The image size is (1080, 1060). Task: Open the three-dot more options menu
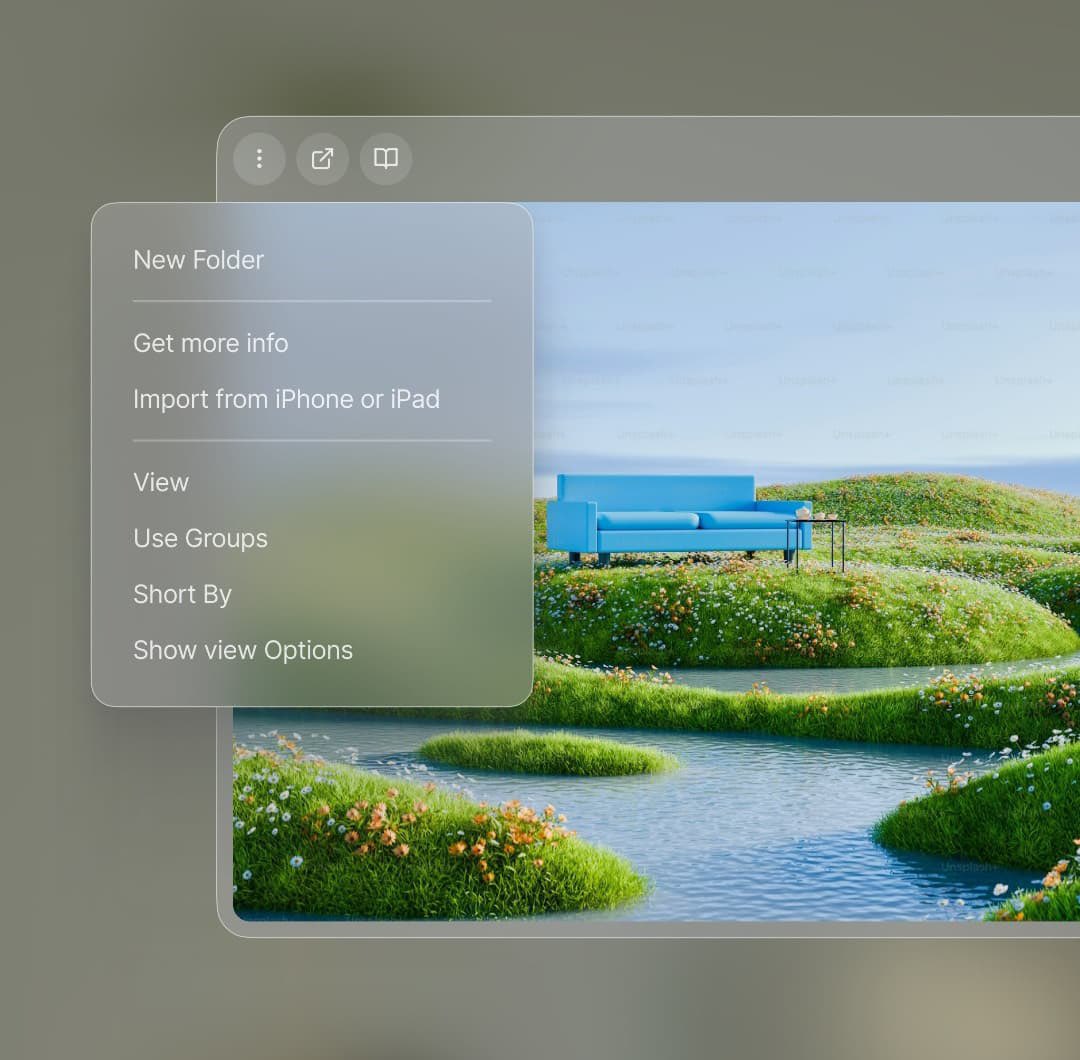[259, 159]
